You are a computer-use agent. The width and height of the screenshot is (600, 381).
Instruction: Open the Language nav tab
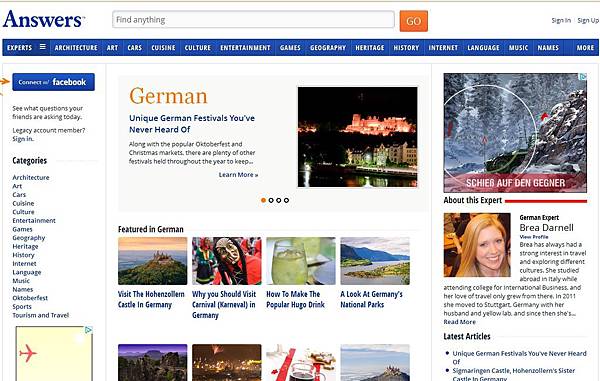pyautogui.click(x=483, y=47)
